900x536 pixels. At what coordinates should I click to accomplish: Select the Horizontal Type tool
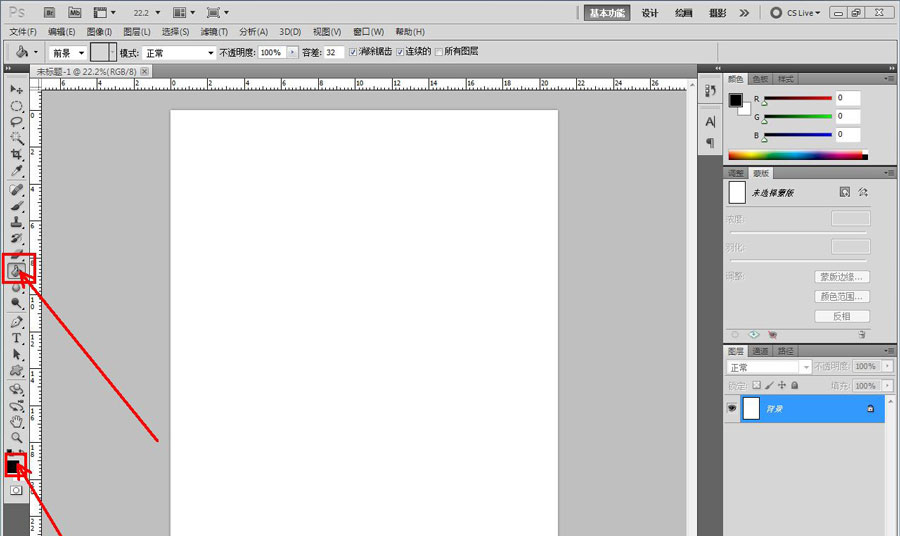17,338
